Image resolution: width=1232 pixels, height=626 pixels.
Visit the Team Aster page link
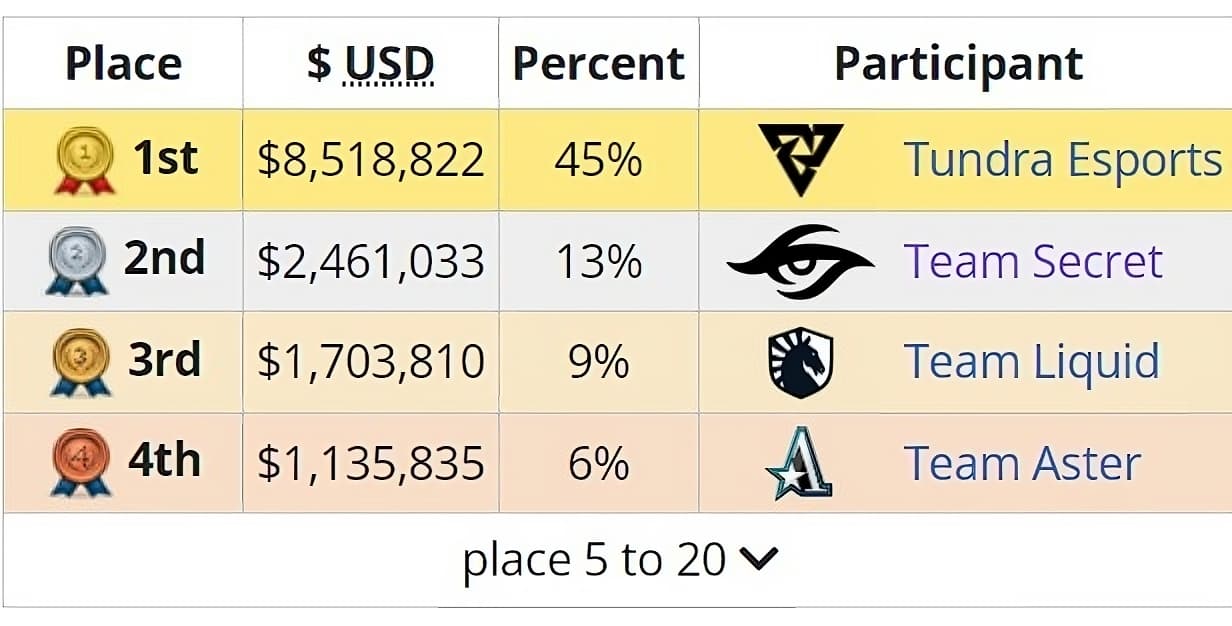click(1022, 463)
